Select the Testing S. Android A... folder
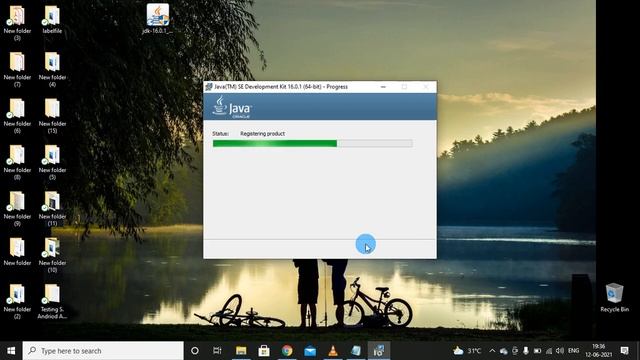The height and width of the screenshot is (360, 640). pyautogui.click(x=52, y=302)
